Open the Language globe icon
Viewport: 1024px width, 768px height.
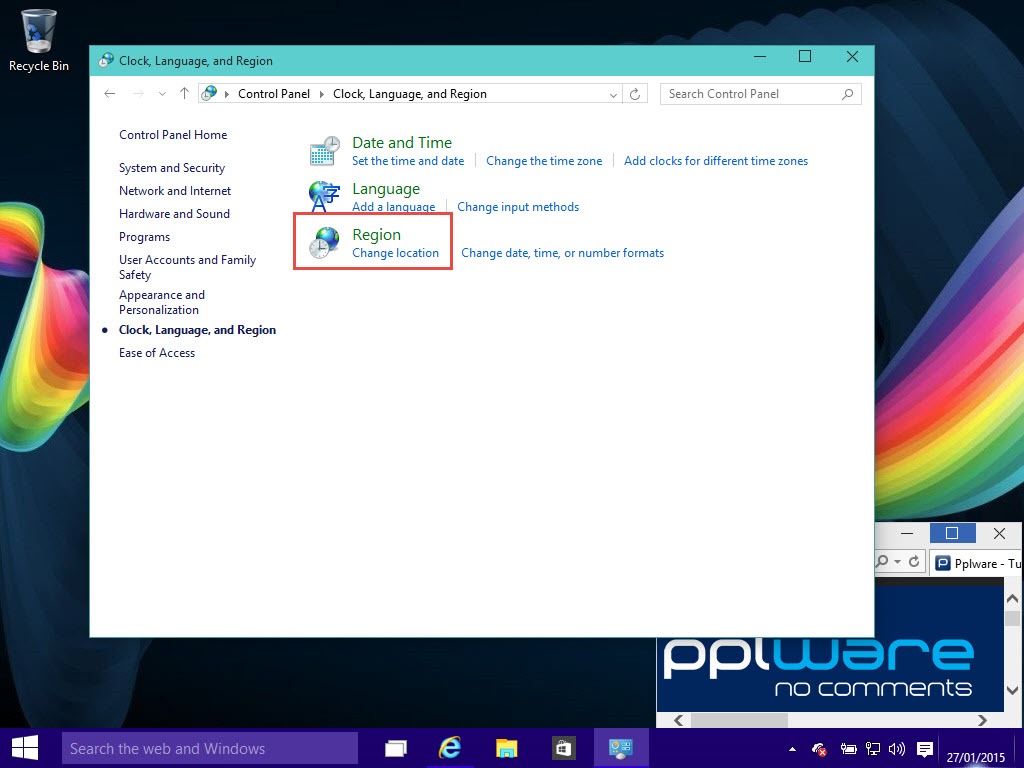(324, 196)
